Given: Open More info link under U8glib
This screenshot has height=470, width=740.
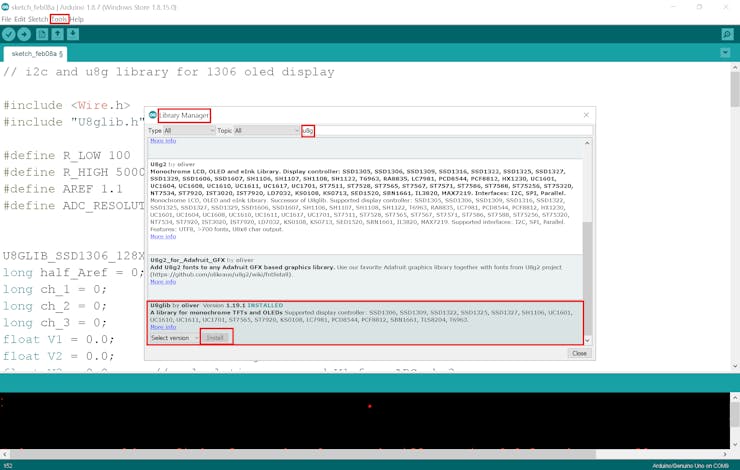Looking at the screenshot, I should point(163,327).
